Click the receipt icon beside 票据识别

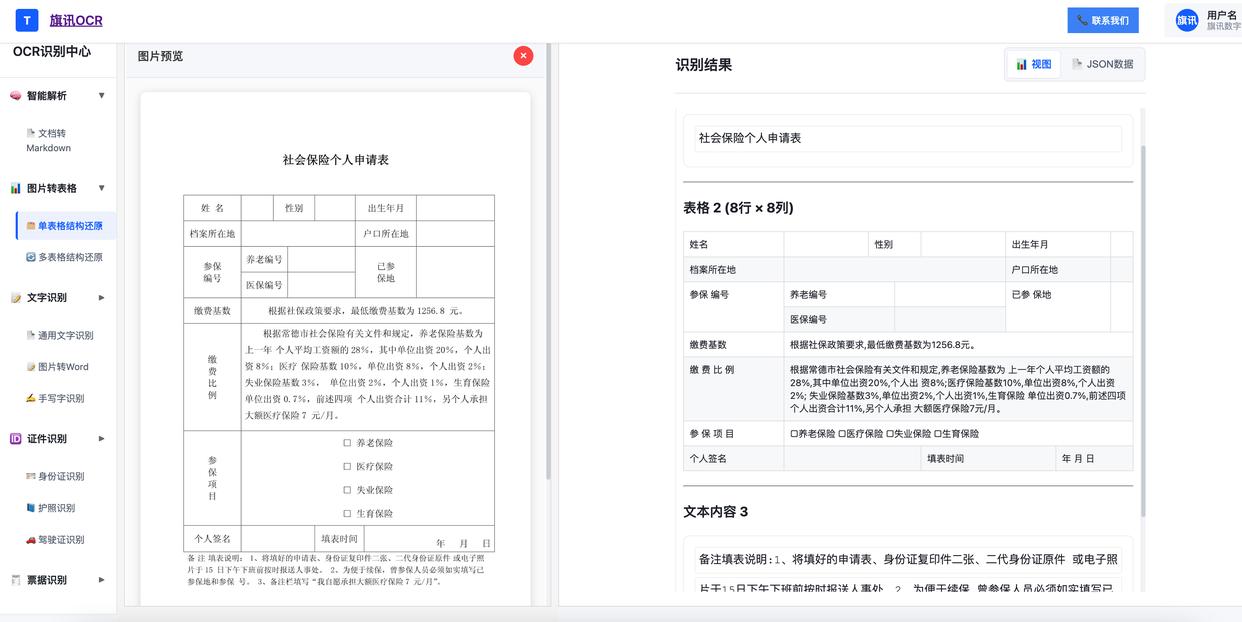(x=16, y=580)
